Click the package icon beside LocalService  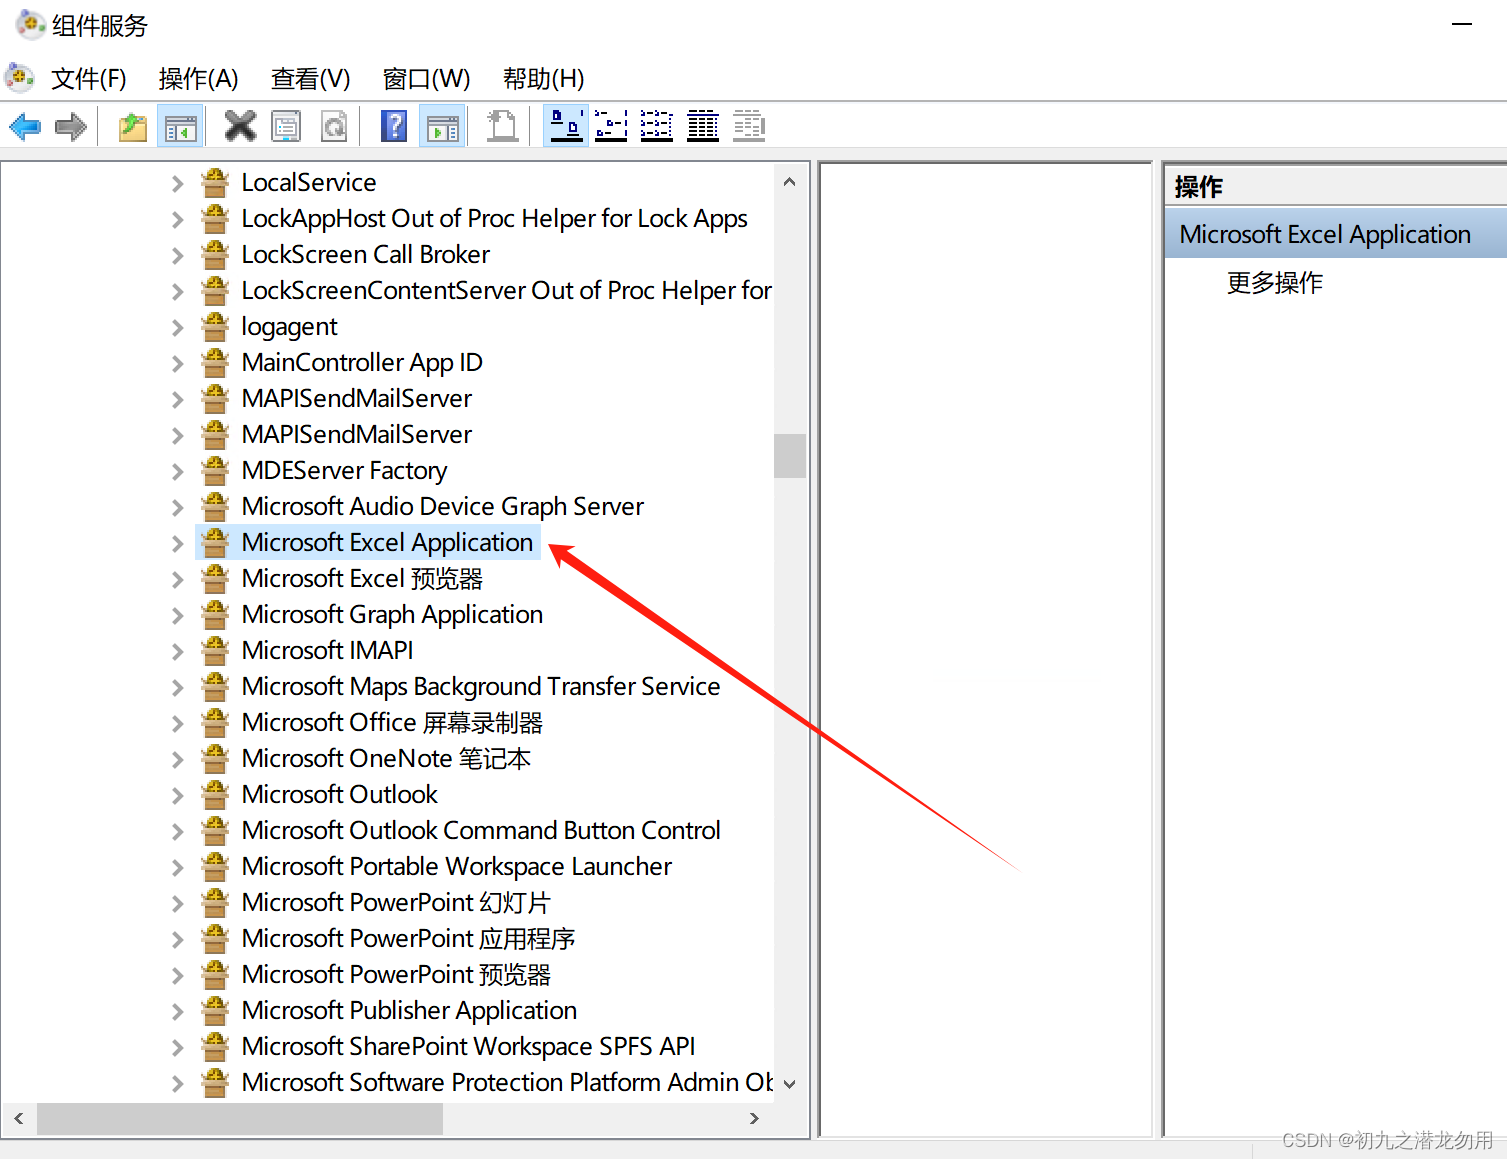215,183
